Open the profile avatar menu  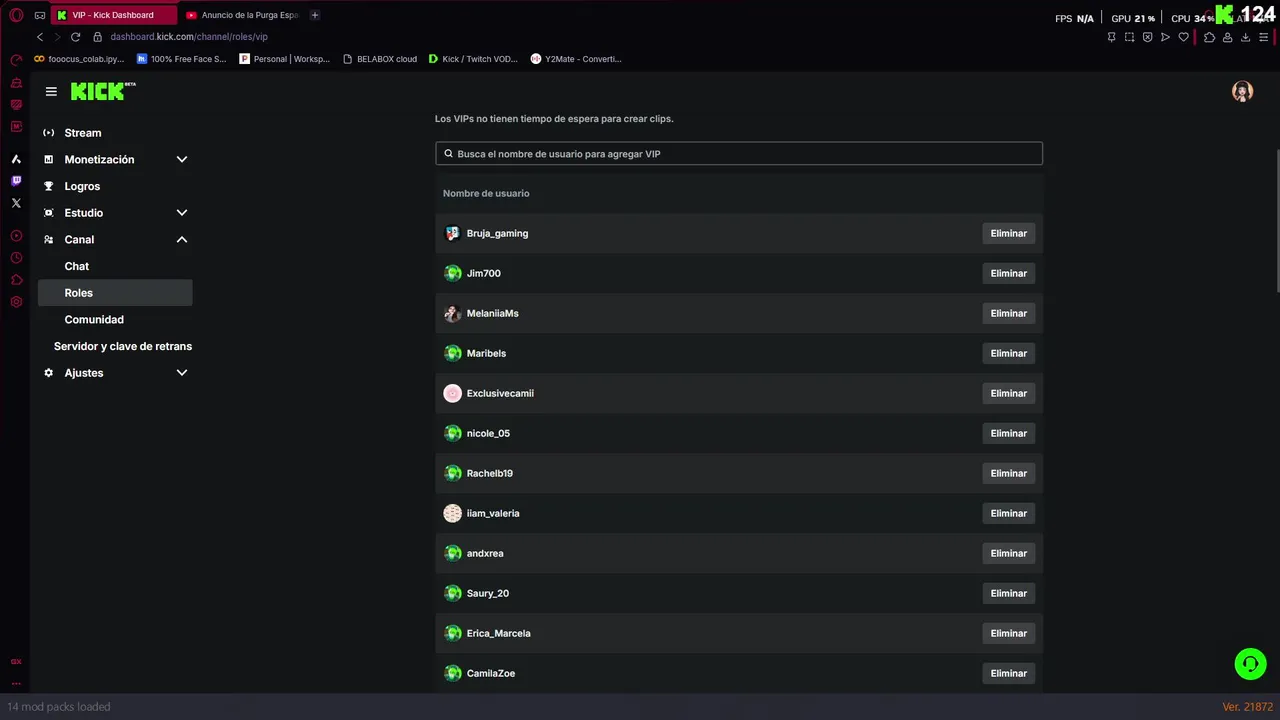click(x=1242, y=91)
